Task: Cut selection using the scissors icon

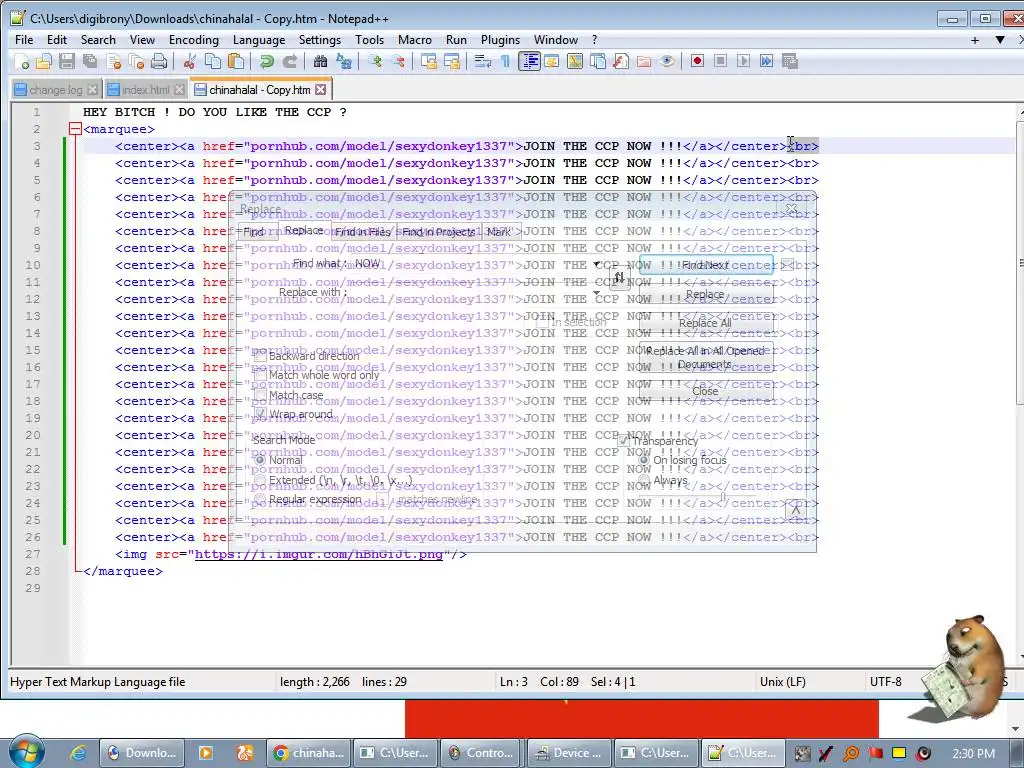Action: 190,61
